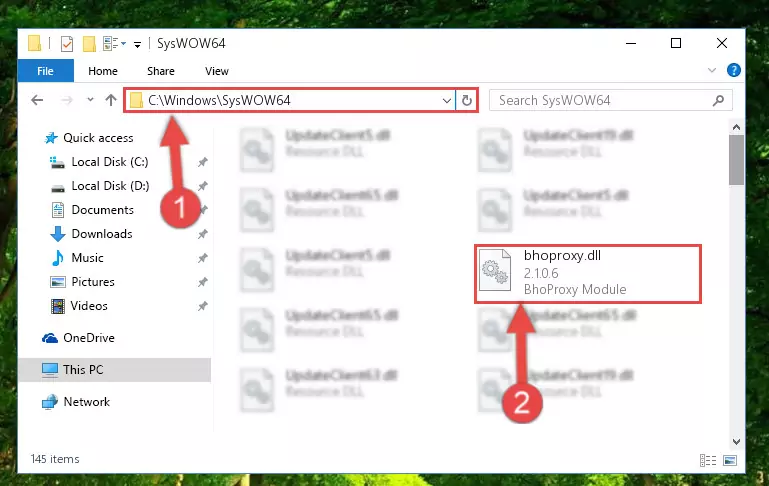Switch to Large icons view in status bar

730,460
